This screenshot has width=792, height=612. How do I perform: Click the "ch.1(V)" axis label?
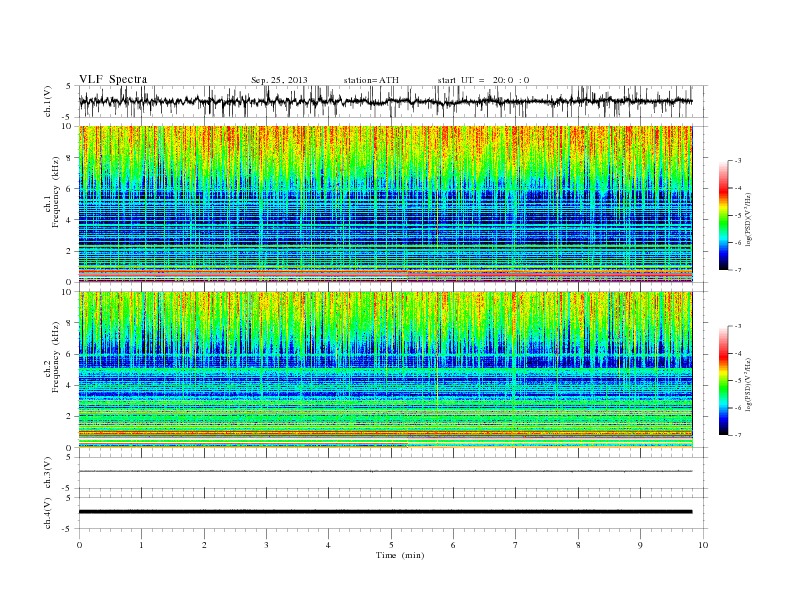tap(48, 101)
